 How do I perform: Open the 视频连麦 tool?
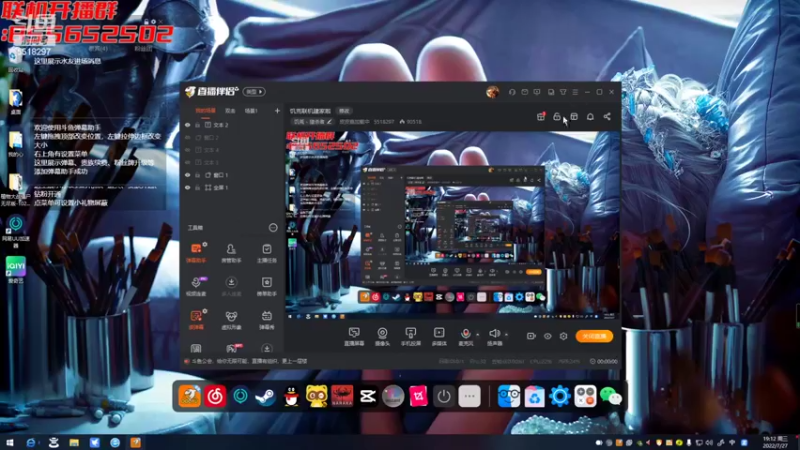coord(196,286)
